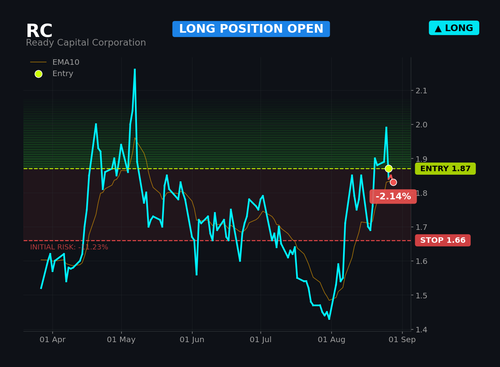
Task: Click the 1.7 price axis label
Action: (421, 227)
